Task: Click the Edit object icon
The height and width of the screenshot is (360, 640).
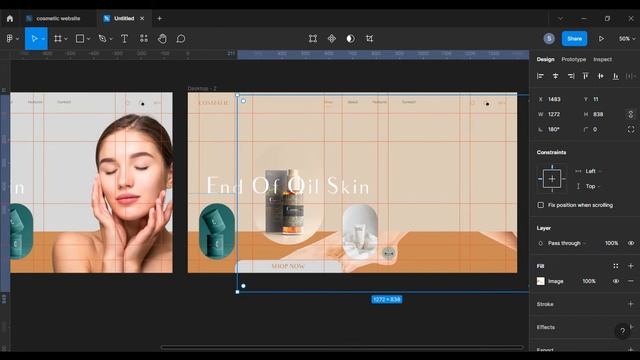Action: tap(313, 39)
